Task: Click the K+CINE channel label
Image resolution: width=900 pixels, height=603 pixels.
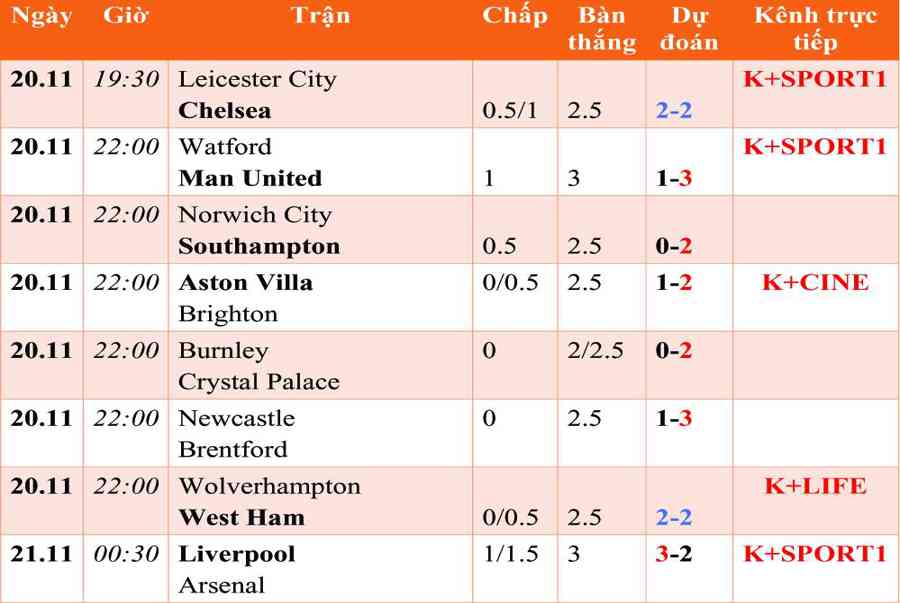Action: coord(815,282)
